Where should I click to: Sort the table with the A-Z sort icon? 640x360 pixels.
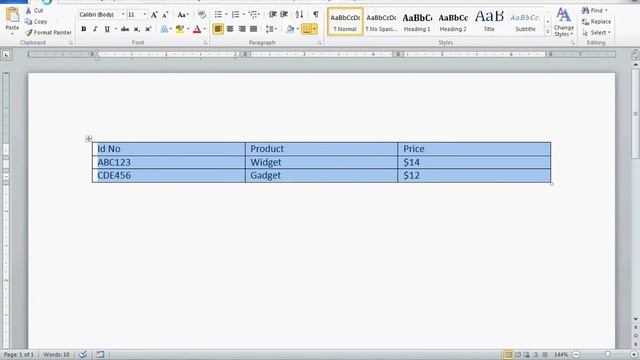point(299,15)
